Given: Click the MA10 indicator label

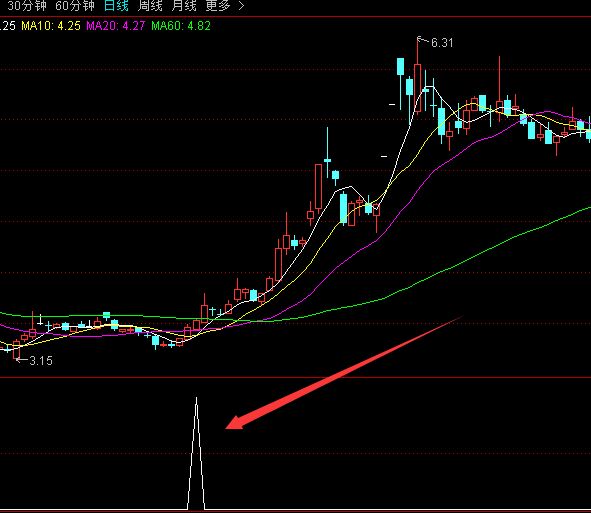Looking at the screenshot, I should (51, 26).
